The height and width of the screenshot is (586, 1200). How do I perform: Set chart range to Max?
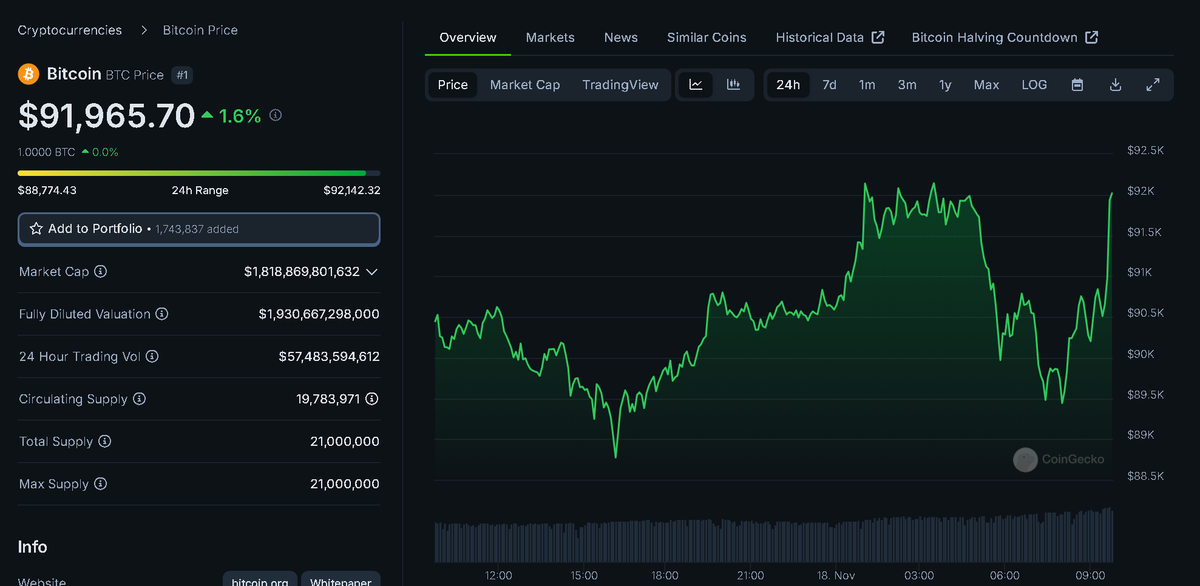986,85
